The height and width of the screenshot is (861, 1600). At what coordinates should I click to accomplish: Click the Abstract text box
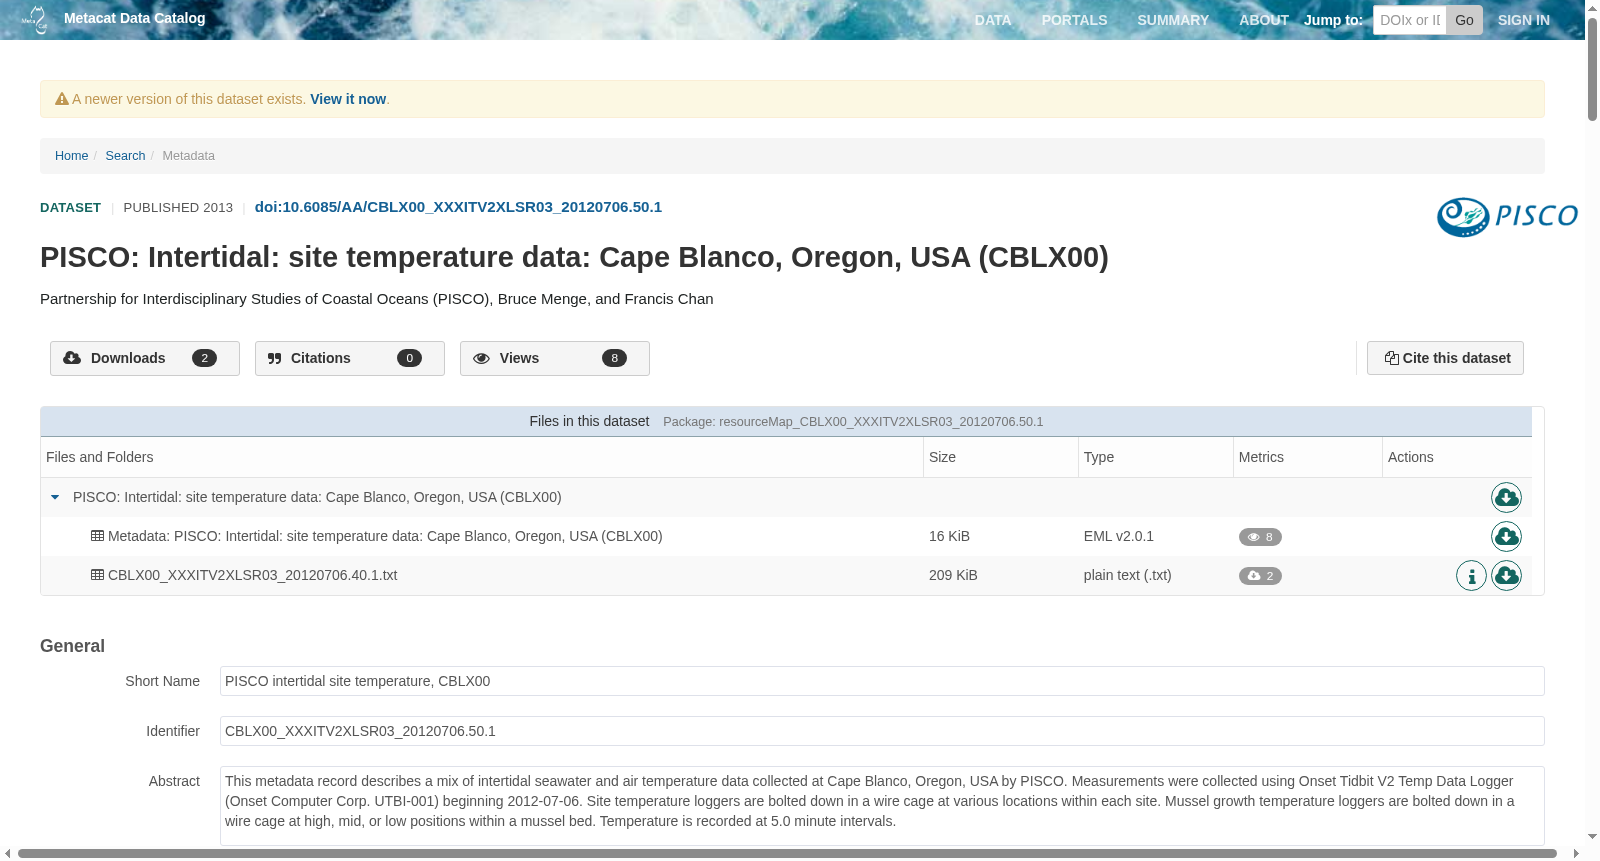coord(882,806)
